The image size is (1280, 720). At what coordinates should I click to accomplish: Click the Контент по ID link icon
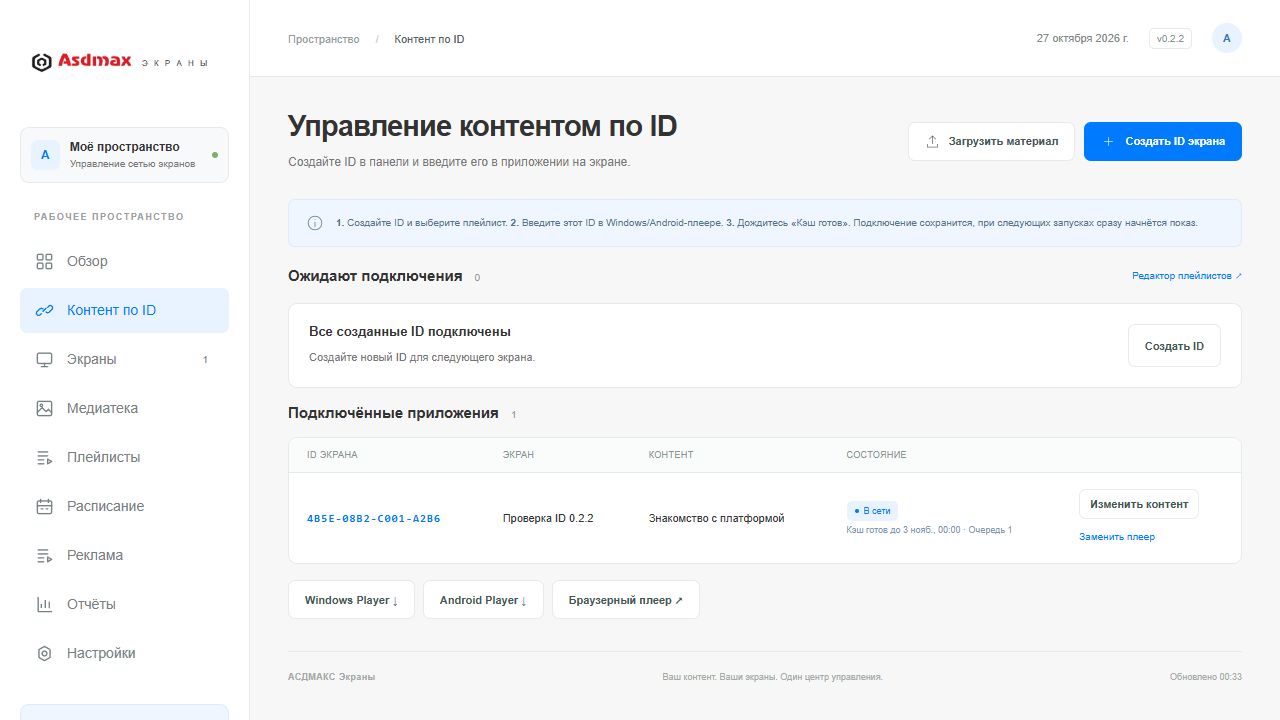pyautogui.click(x=44, y=310)
